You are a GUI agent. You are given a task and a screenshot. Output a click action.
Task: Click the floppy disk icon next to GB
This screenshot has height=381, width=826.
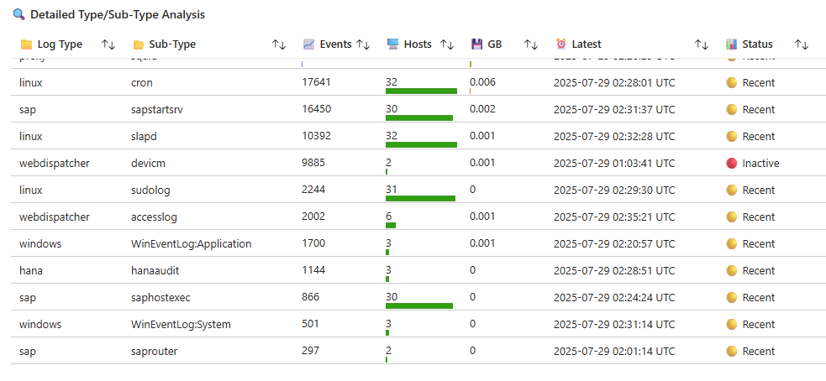point(477,44)
